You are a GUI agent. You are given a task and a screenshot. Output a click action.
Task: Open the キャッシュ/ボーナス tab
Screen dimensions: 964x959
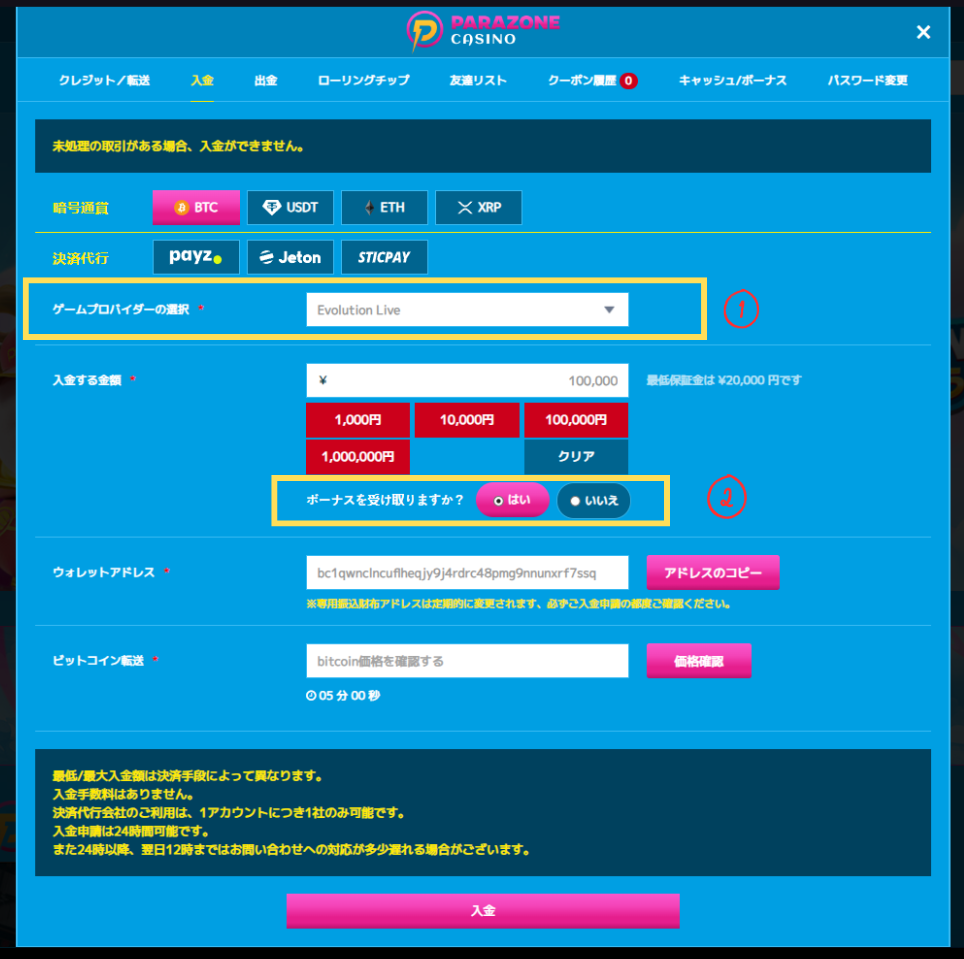click(732, 81)
